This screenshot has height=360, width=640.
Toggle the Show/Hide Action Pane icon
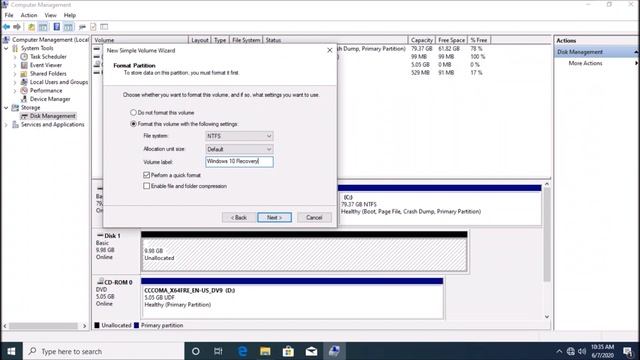coord(68,27)
